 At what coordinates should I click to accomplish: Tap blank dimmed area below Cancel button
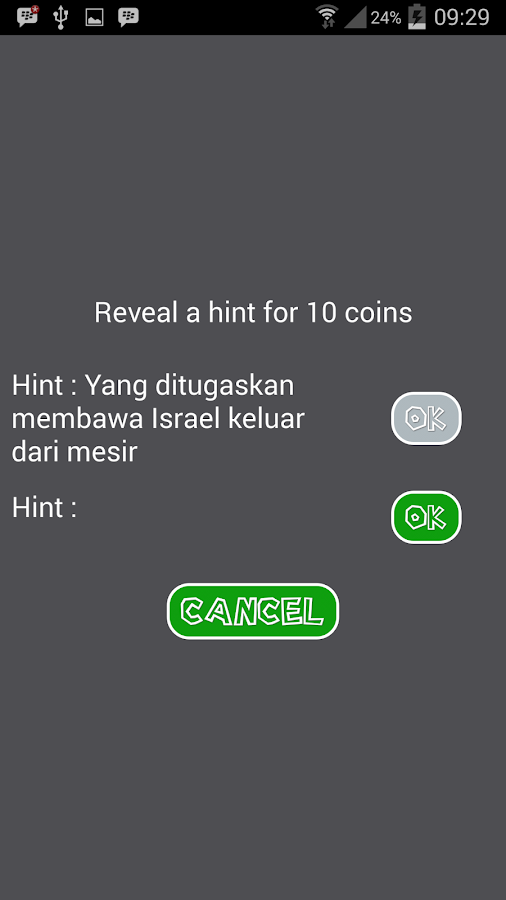pos(253,769)
